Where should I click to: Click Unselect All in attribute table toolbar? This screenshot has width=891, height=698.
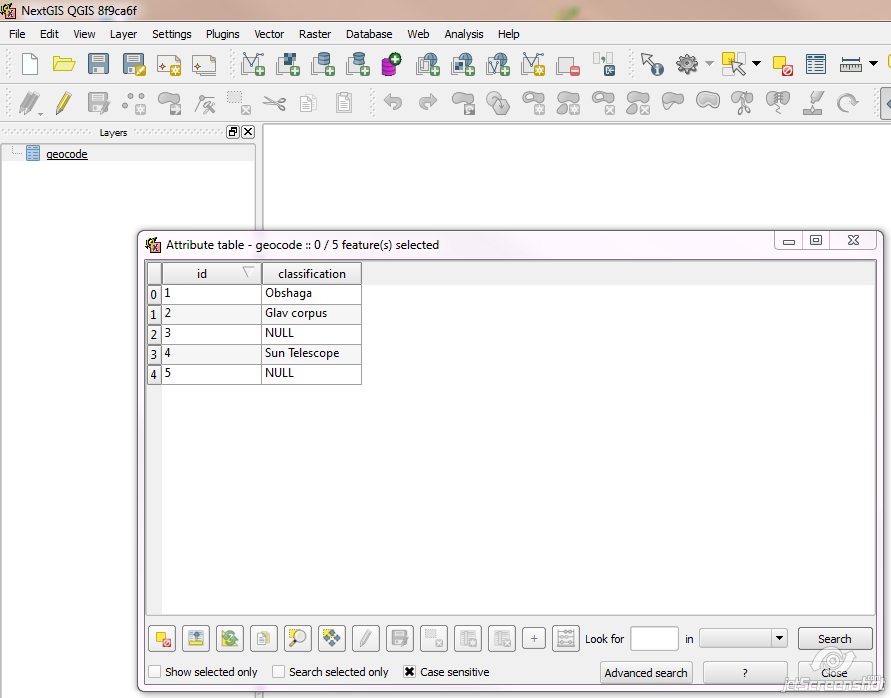coord(162,639)
